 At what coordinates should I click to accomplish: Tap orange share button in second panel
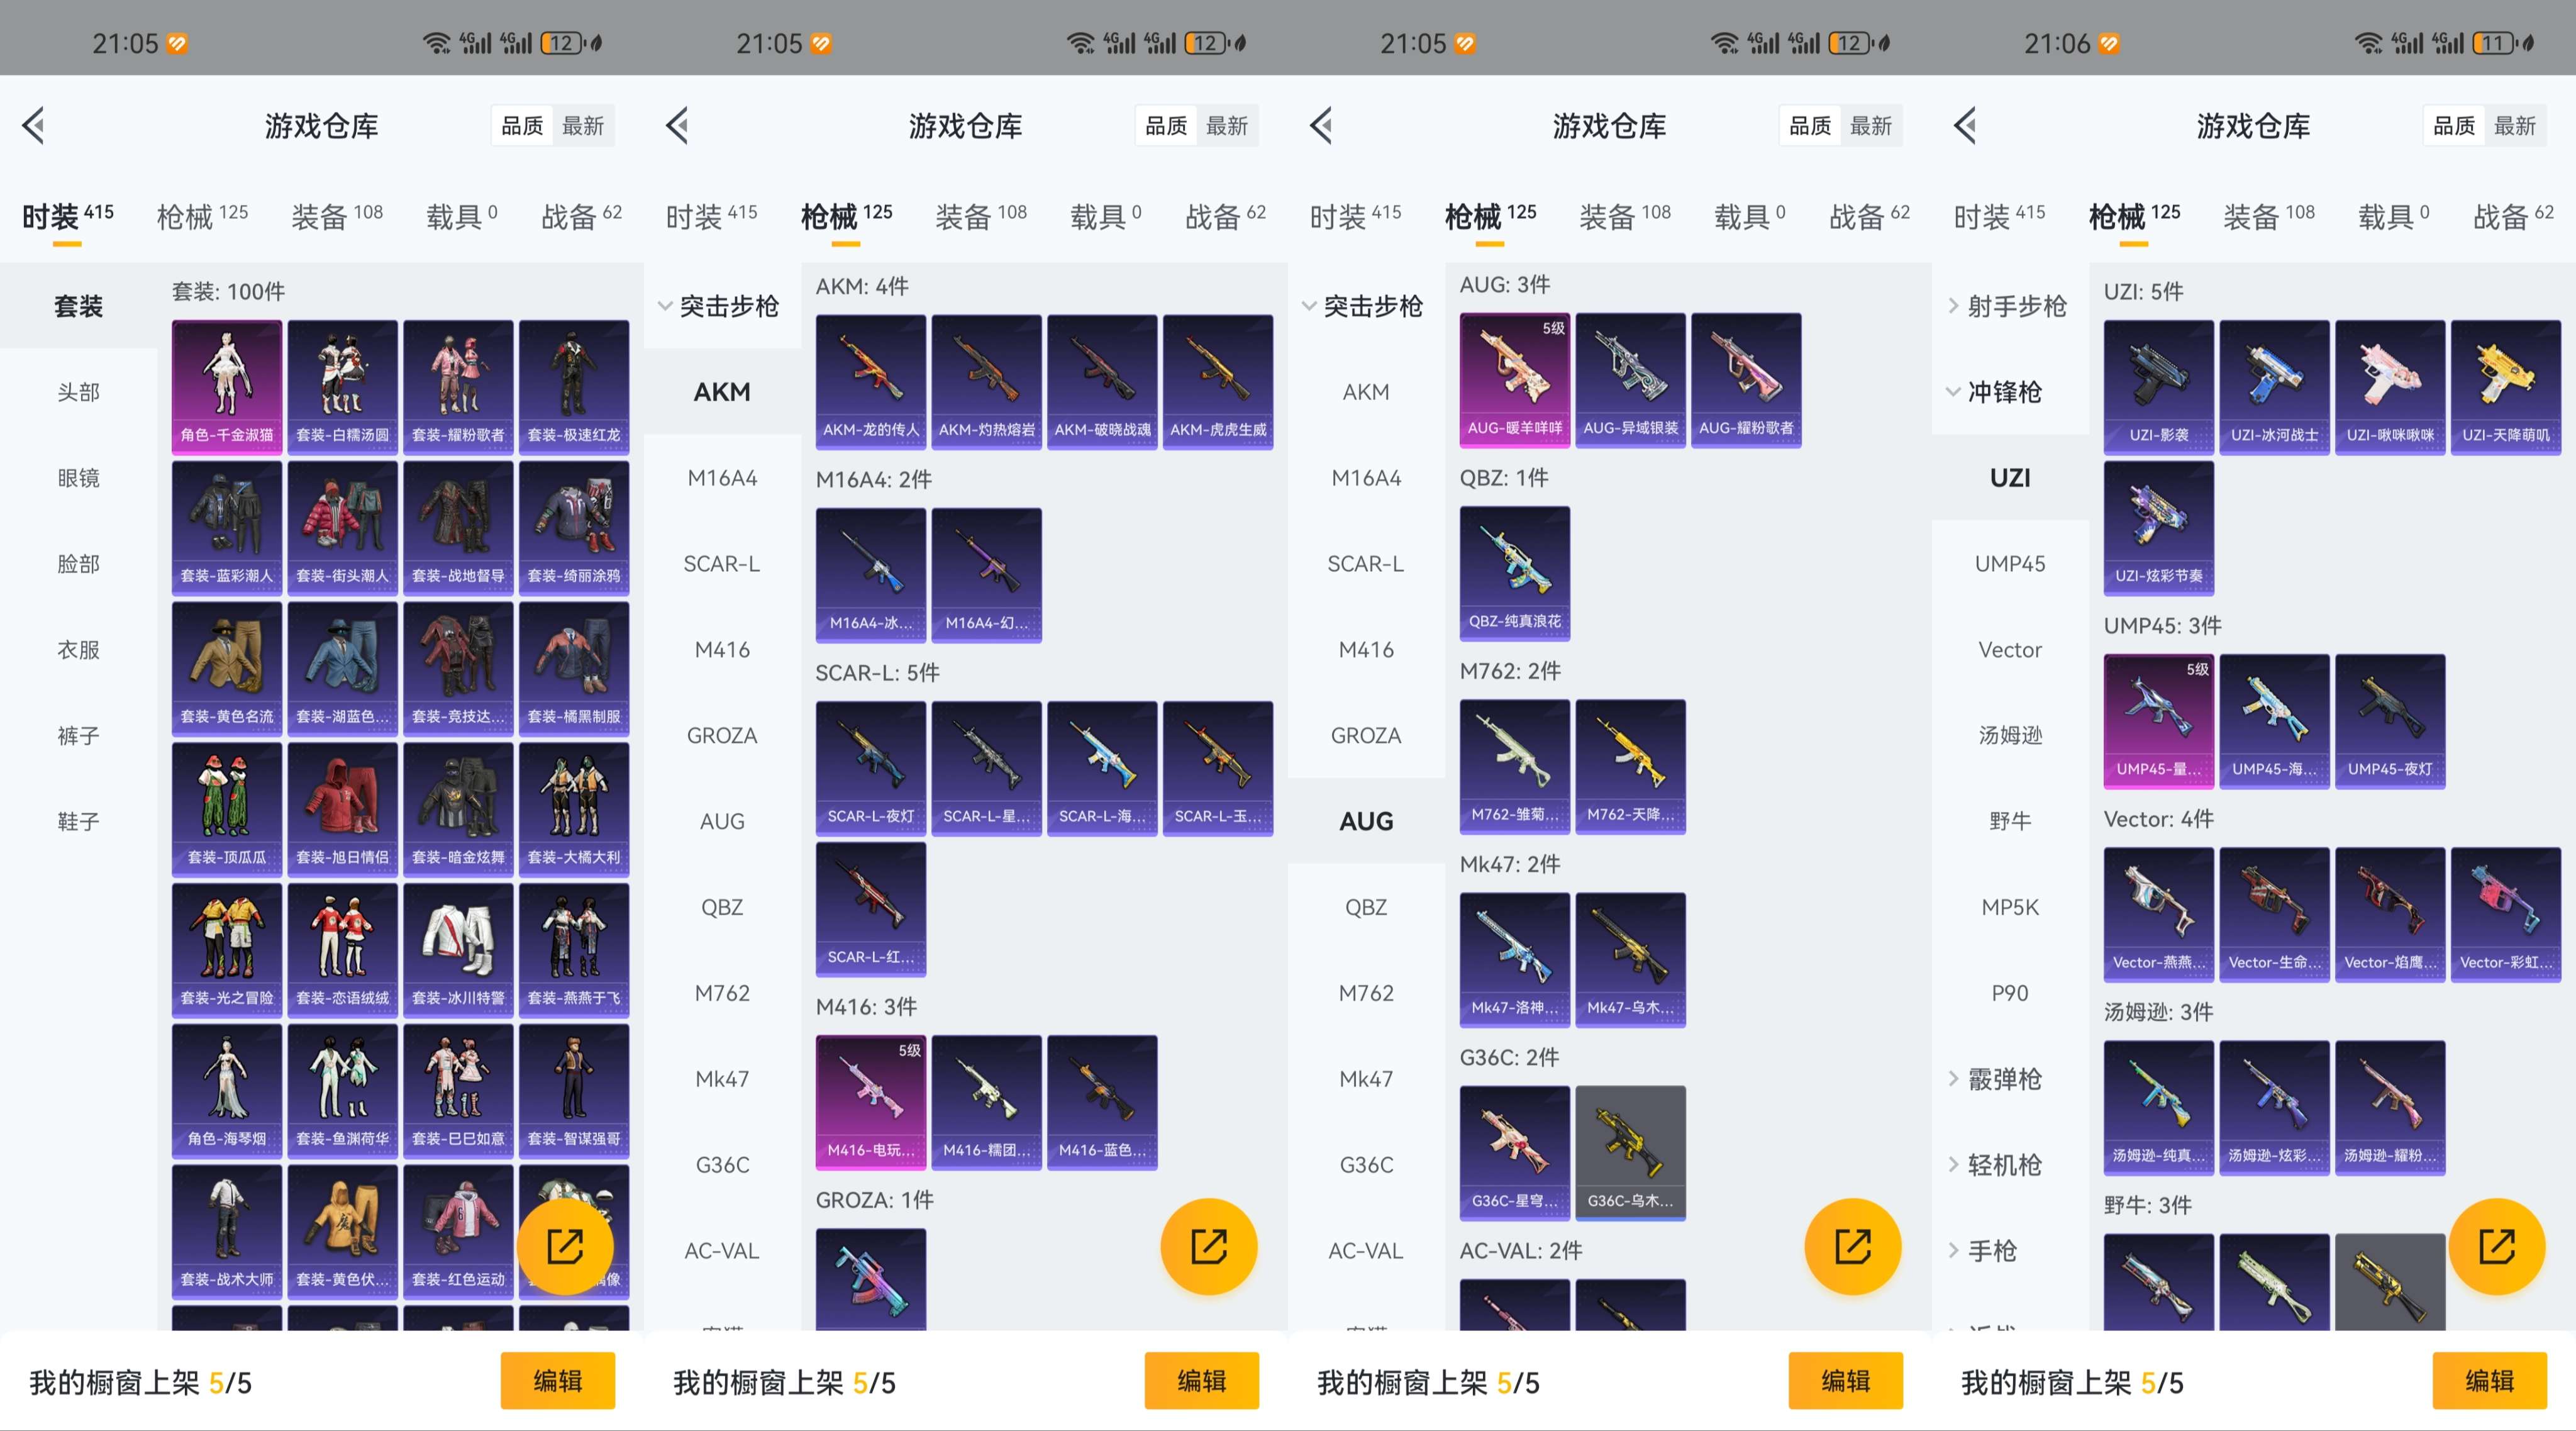click(x=1209, y=1246)
